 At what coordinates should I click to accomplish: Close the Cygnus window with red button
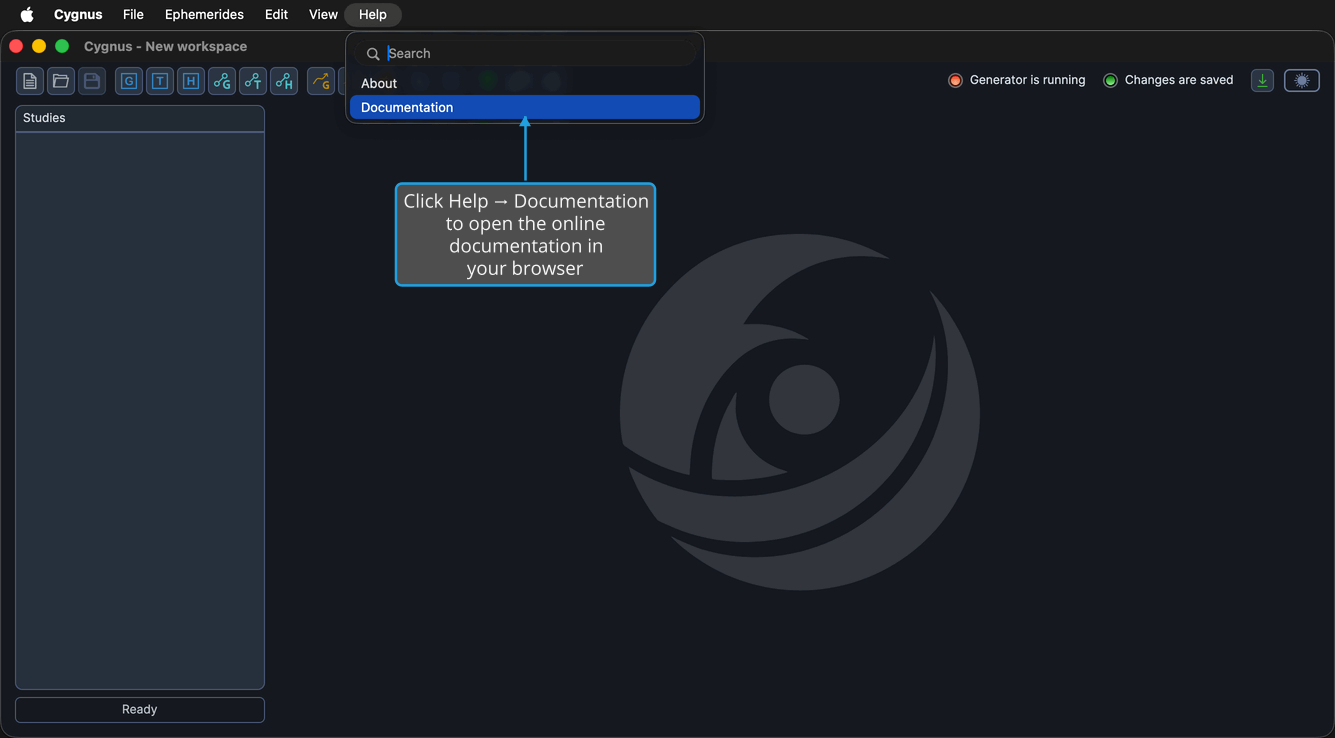pyautogui.click(x=16, y=46)
